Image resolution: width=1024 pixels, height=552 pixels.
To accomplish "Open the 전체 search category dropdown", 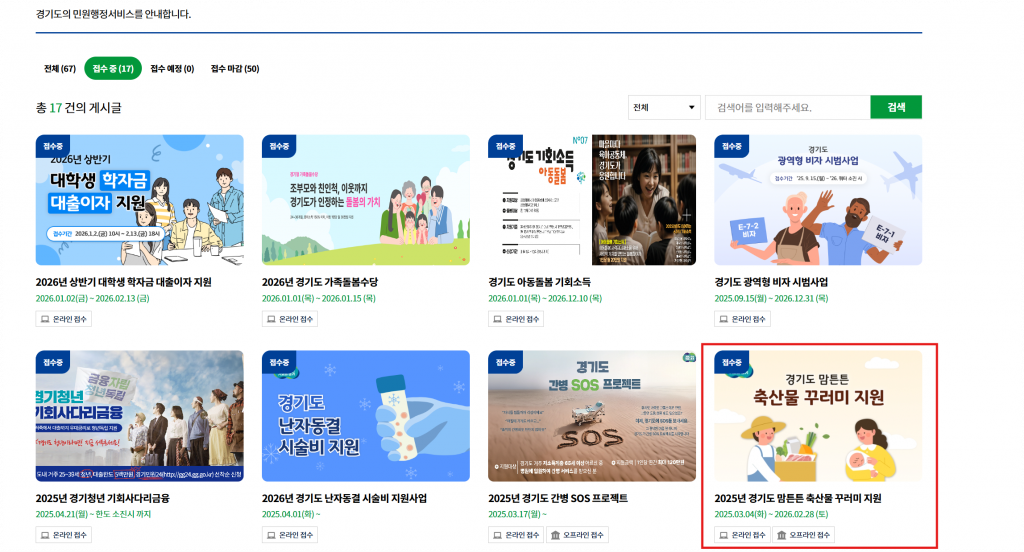I will tap(664, 107).
